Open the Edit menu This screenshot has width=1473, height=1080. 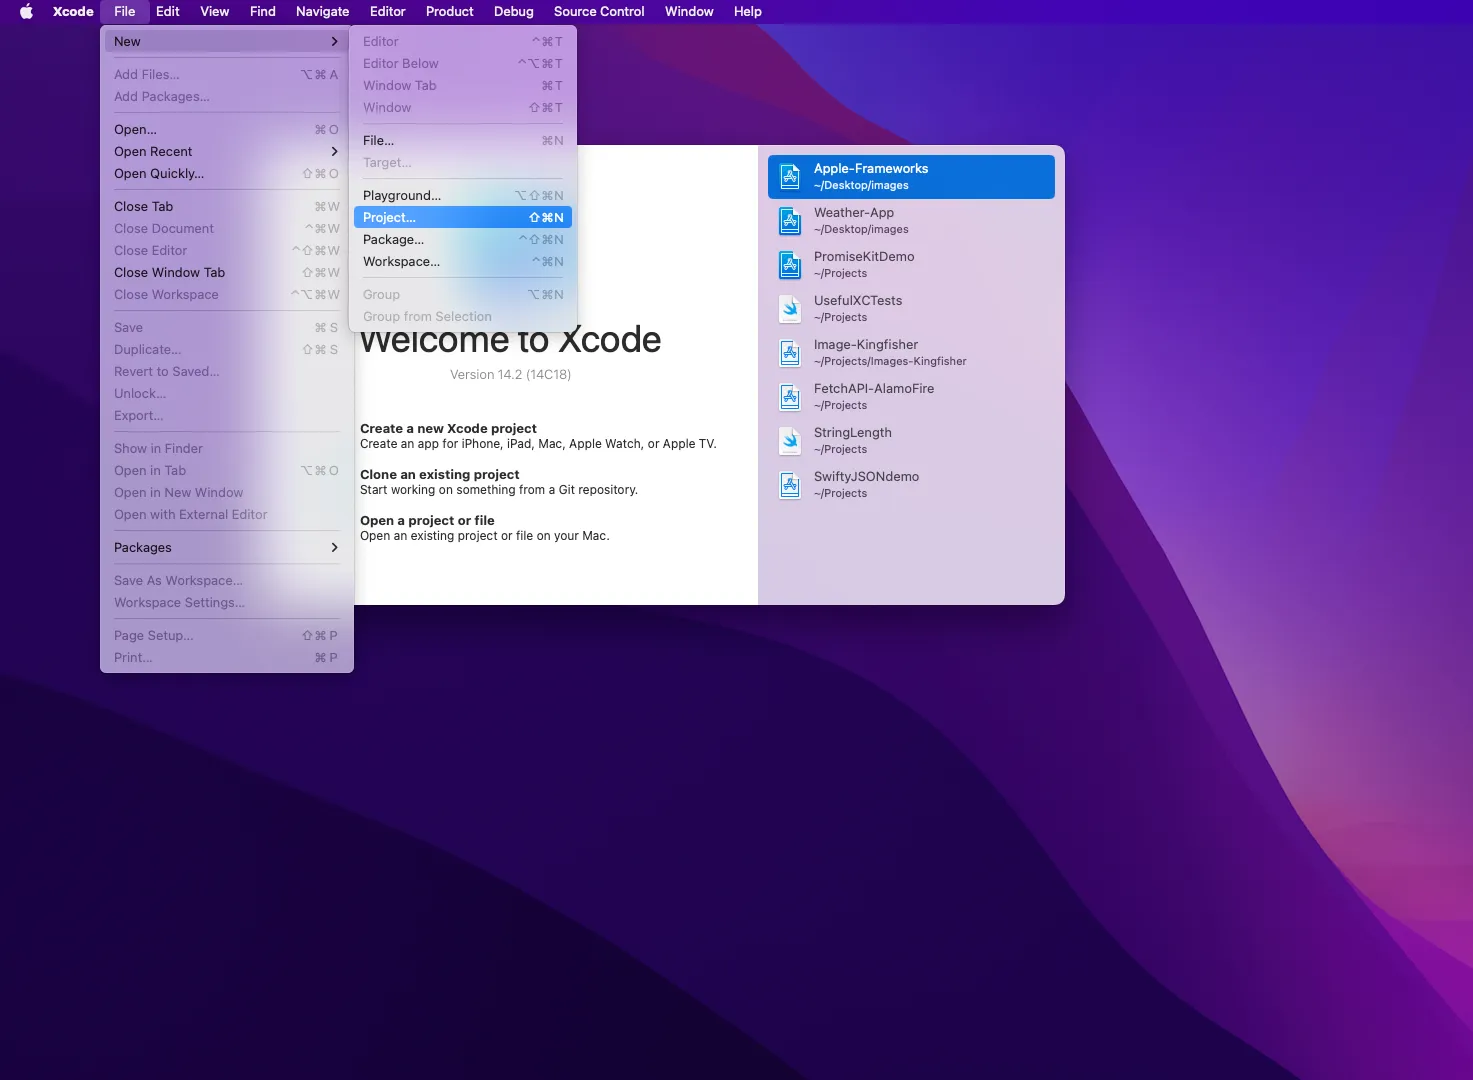click(x=168, y=12)
